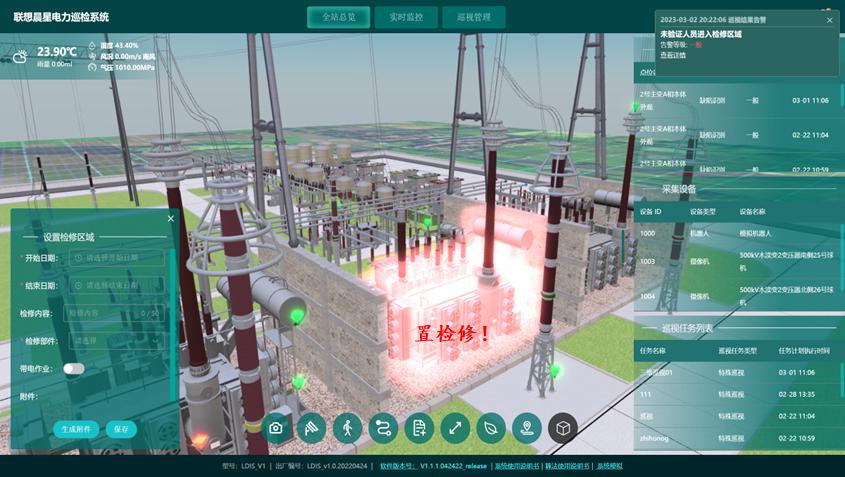
Task: Toggle the 带电作业 switch on
Action: click(x=74, y=369)
